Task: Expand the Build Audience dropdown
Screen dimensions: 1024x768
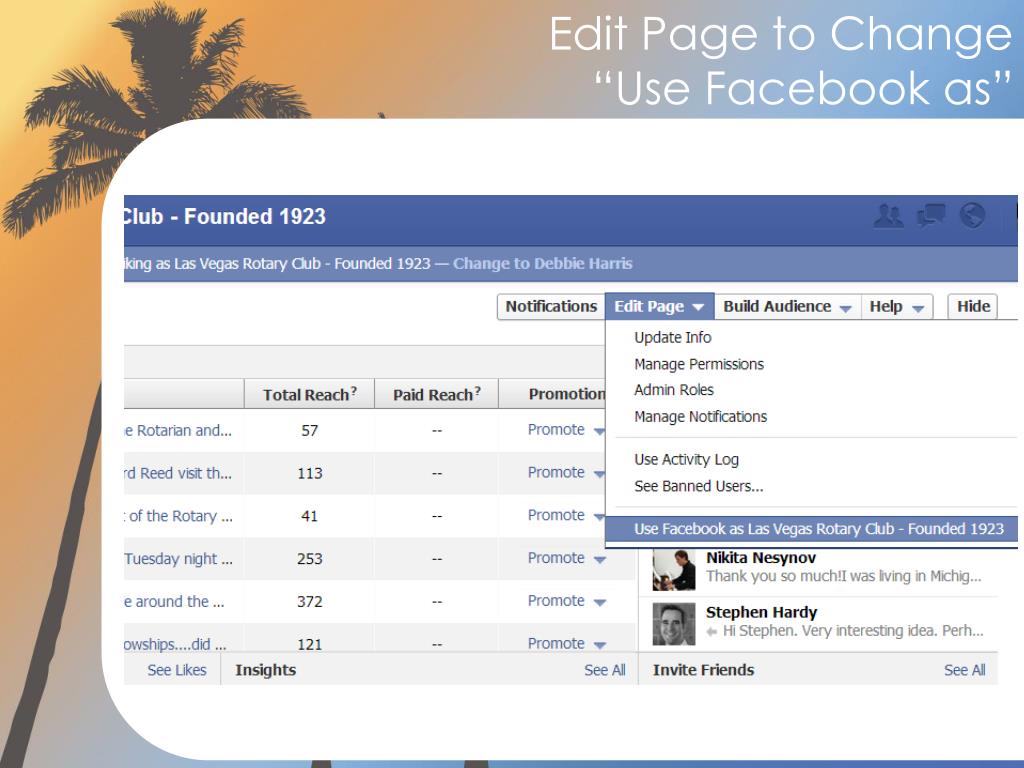Action: click(x=787, y=306)
